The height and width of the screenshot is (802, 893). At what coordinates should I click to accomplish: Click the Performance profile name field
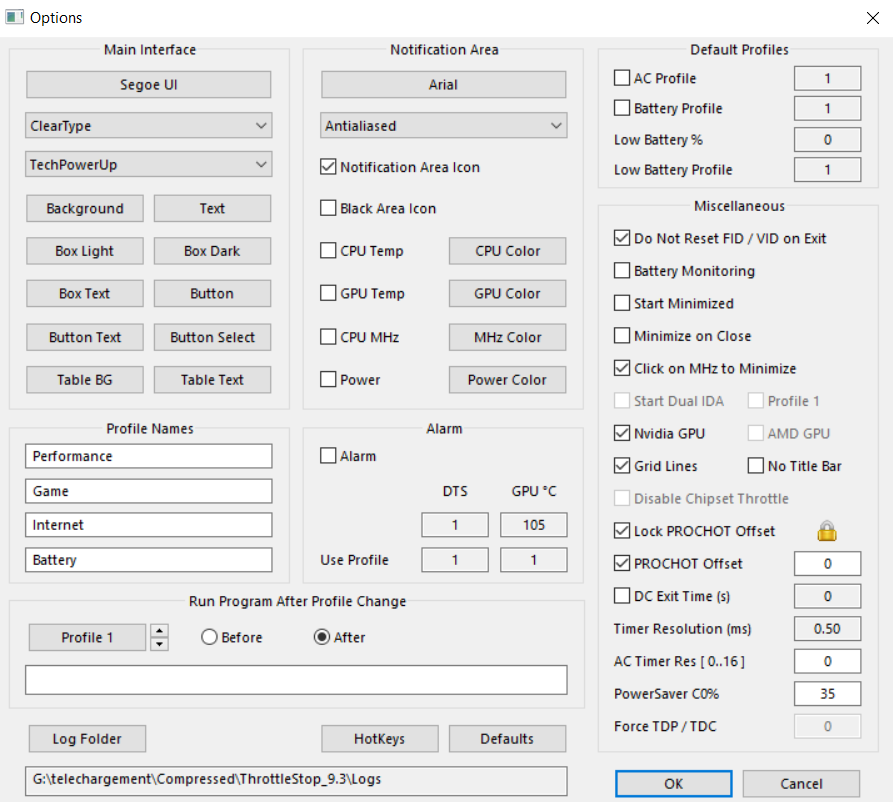(149, 456)
